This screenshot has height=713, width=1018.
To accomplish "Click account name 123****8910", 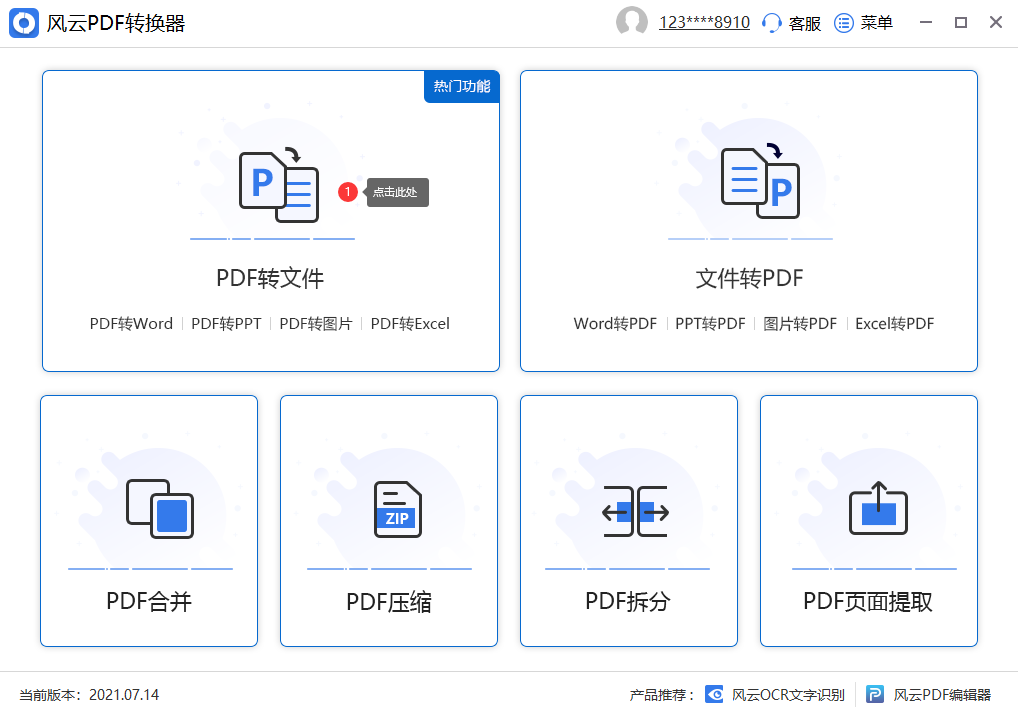I will point(704,23).
